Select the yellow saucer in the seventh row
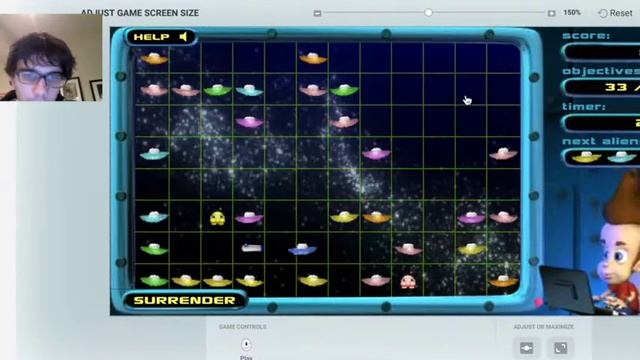Screen dimensions: 640x360 pyautogui.click(x=471, y=249)
